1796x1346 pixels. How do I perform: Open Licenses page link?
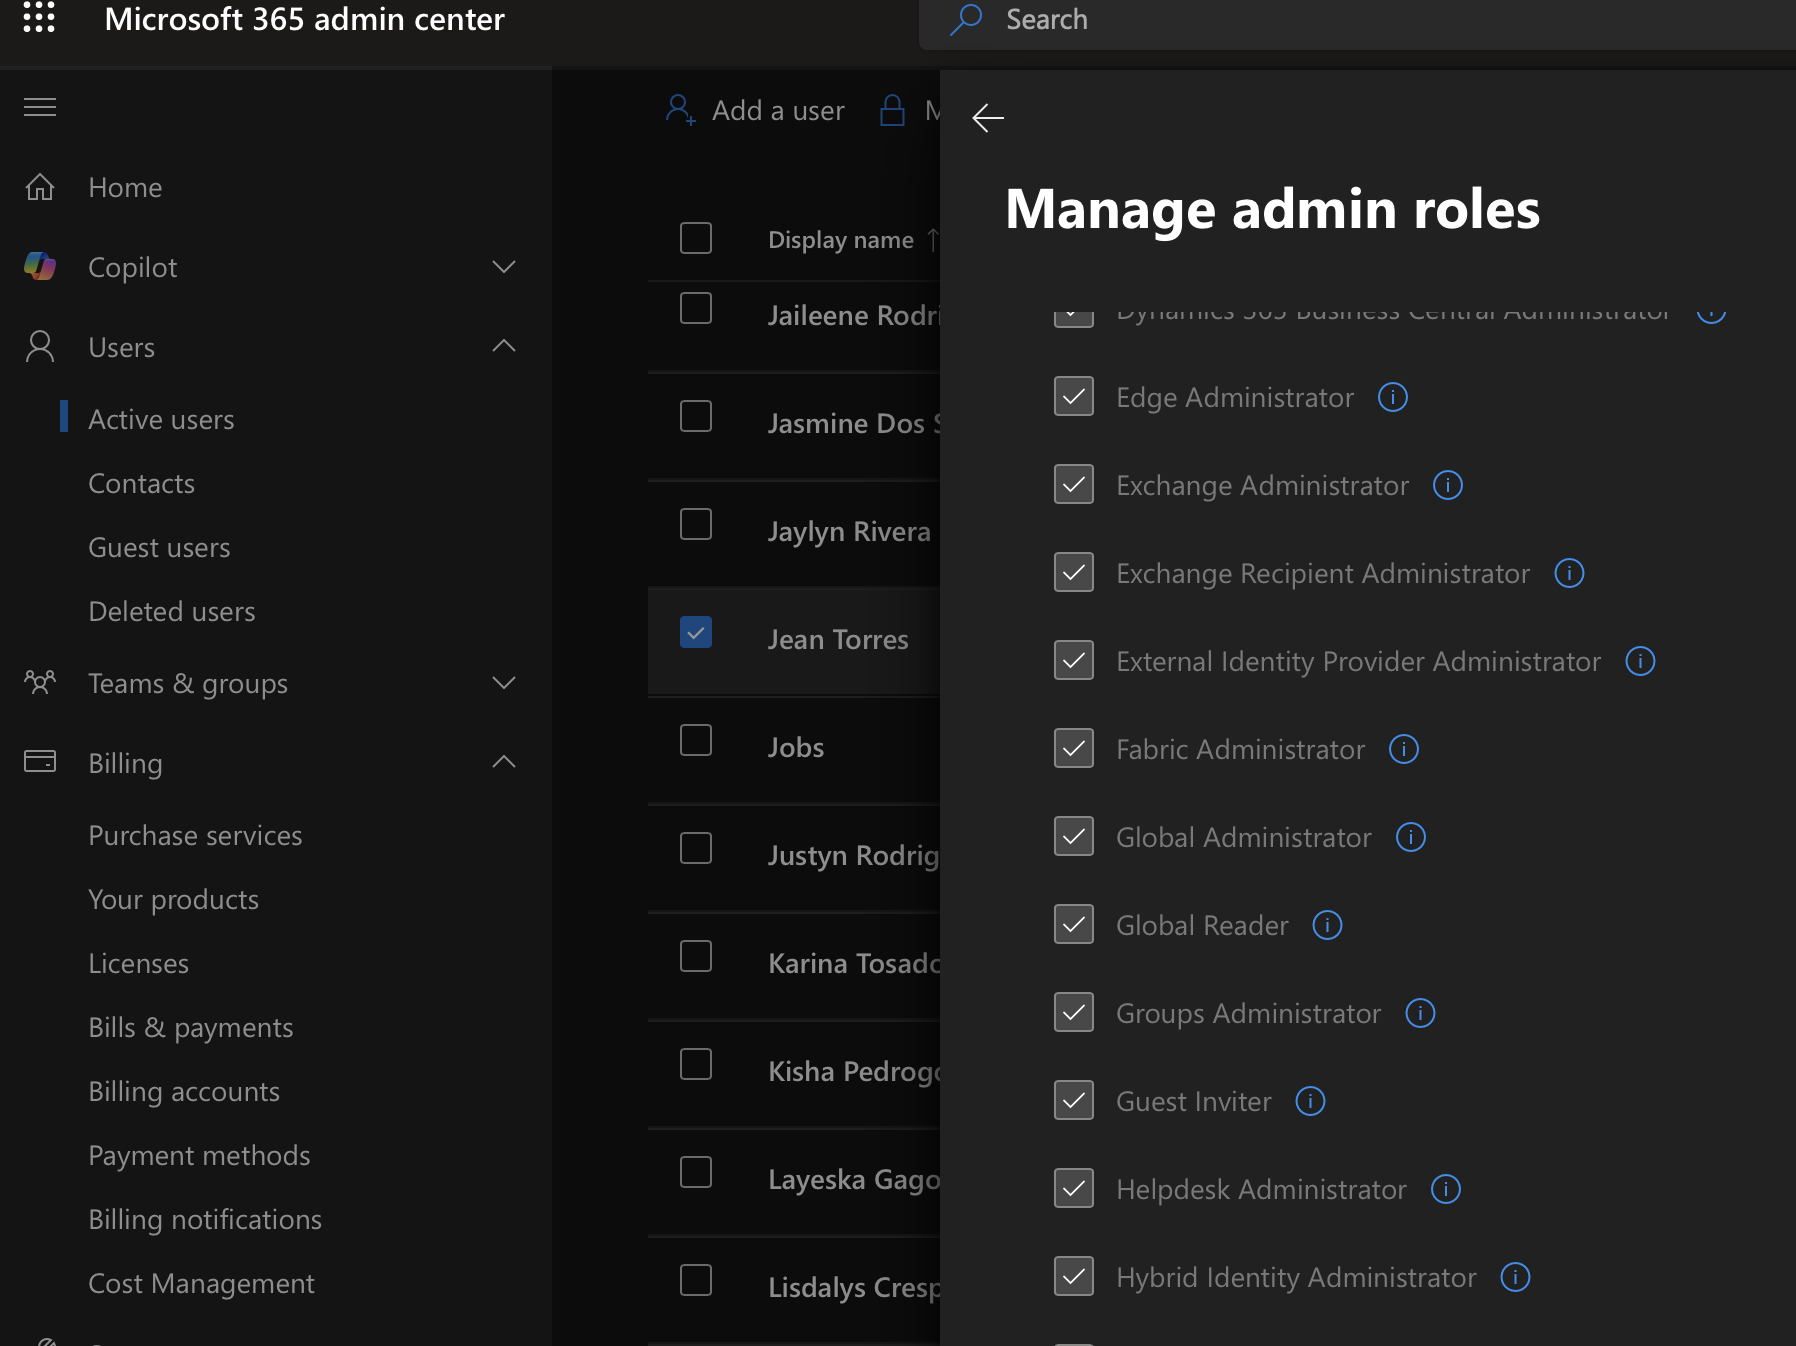coord(138,963)
